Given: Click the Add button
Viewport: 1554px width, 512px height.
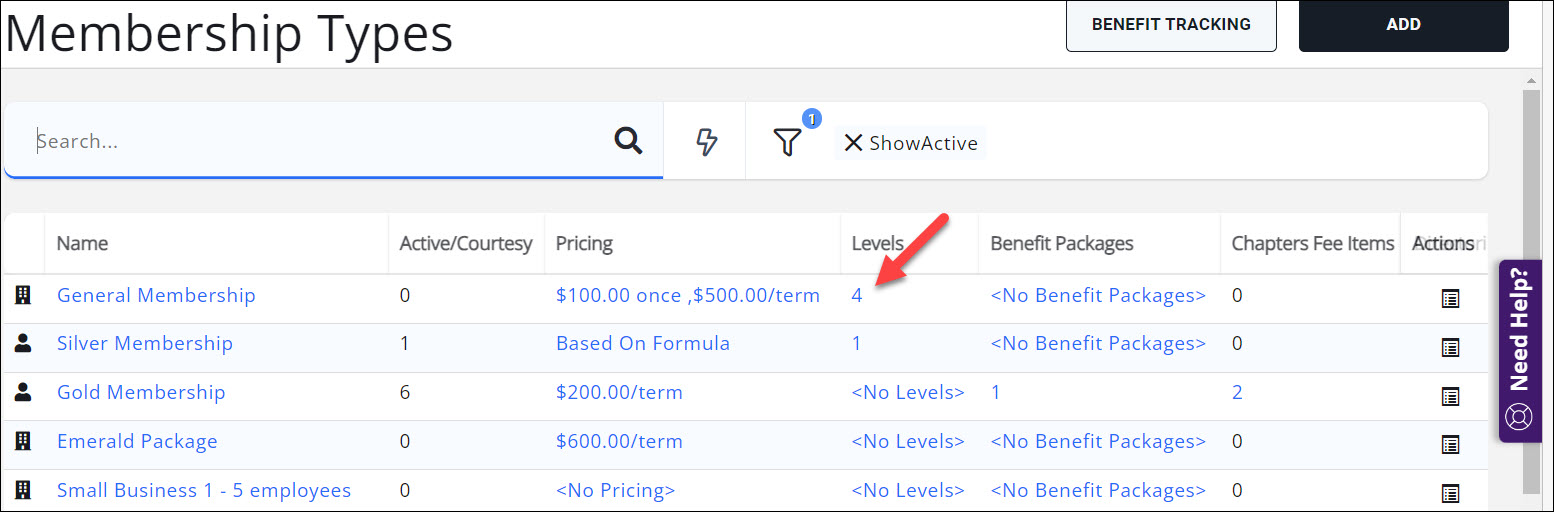Looking at the screenshot, I should point(1403,25).
